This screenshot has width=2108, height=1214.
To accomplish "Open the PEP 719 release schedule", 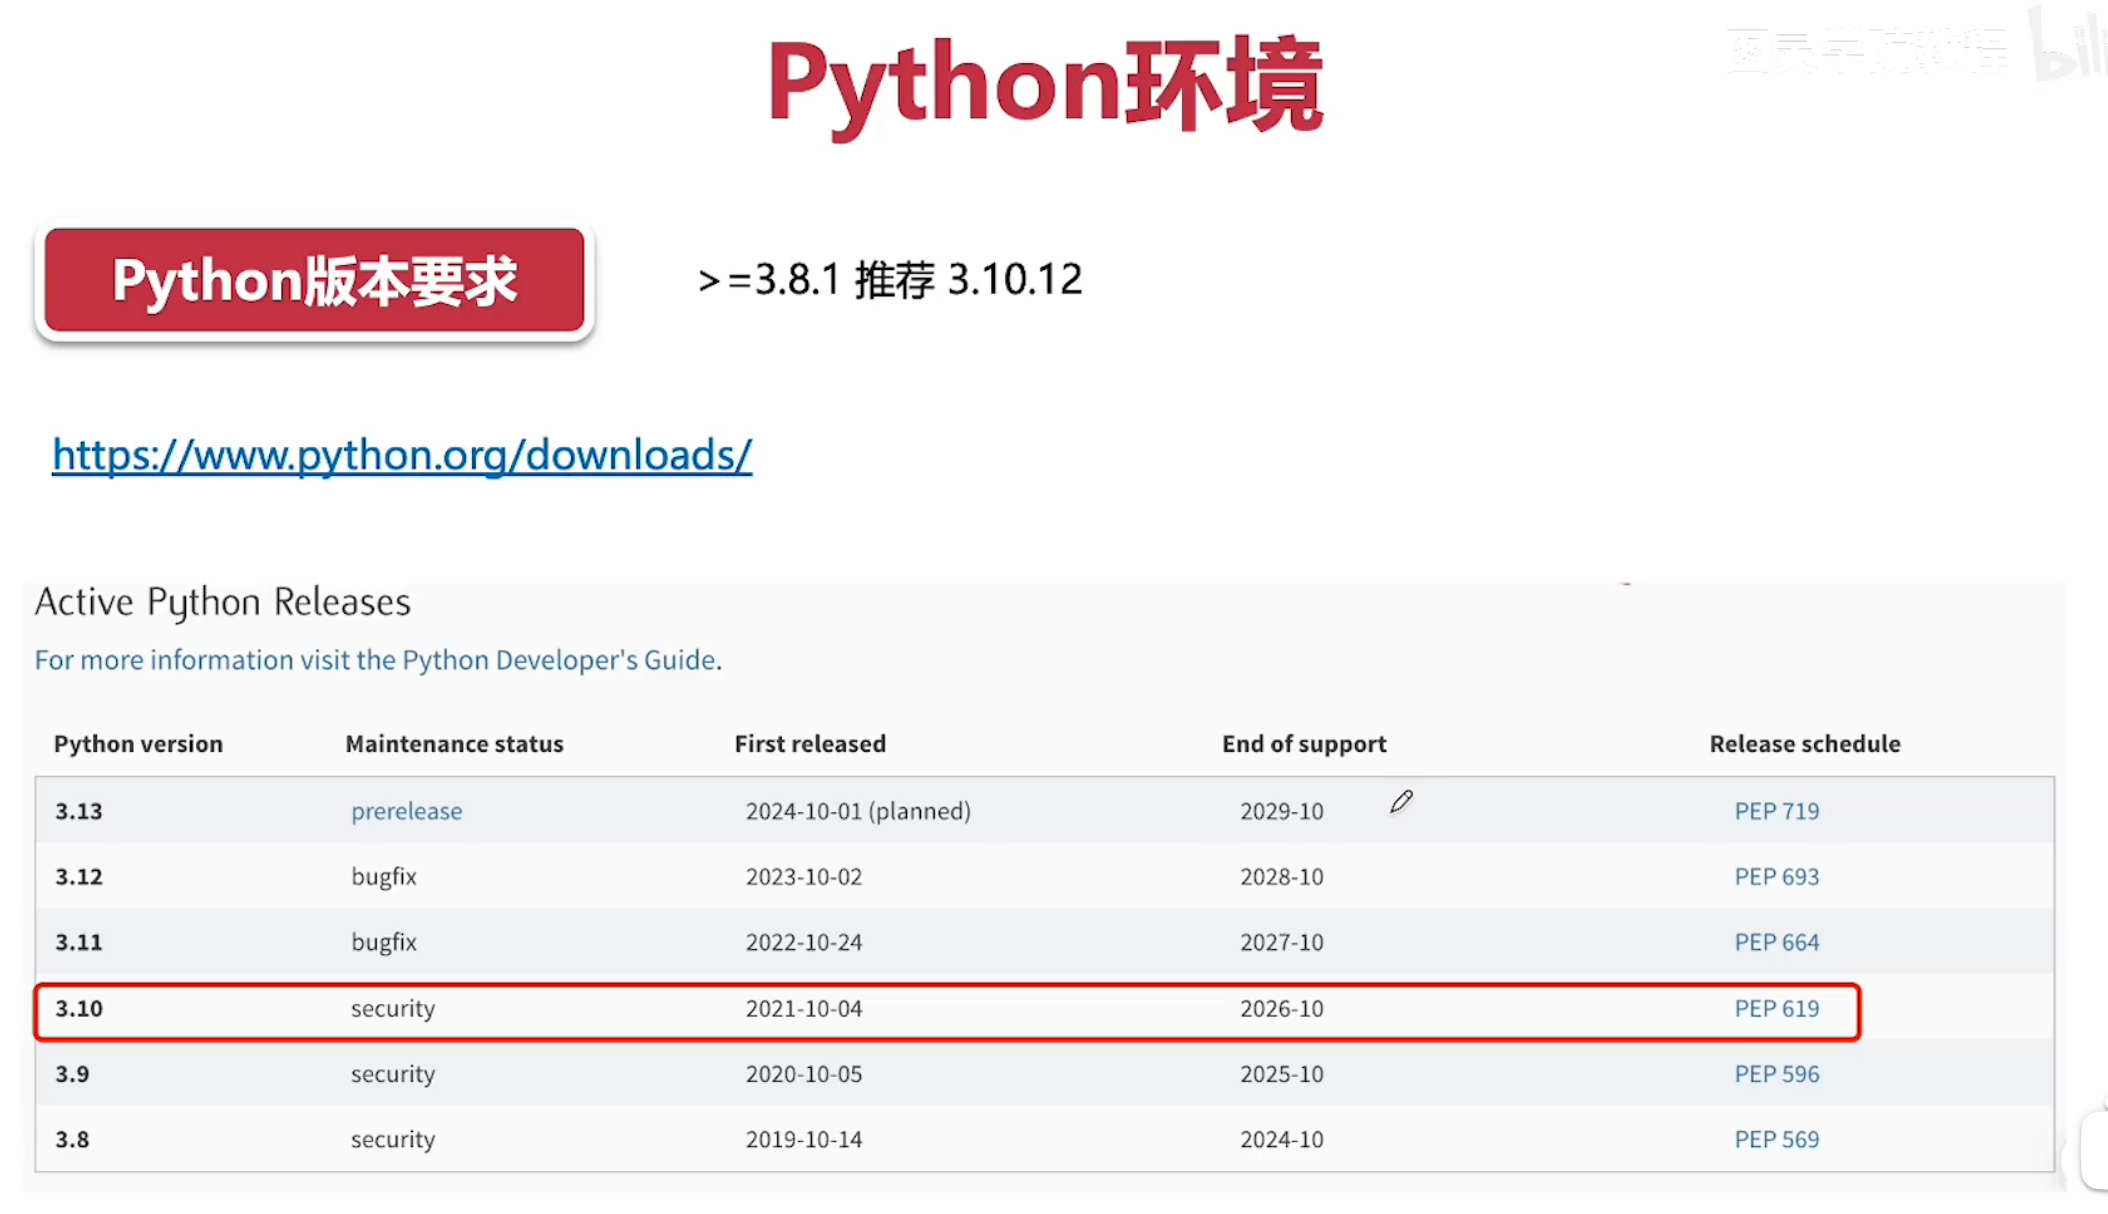I will (1776, 811).
